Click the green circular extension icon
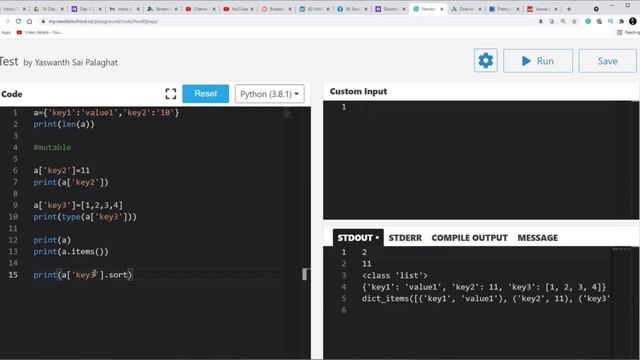640x360 pixels. click(588, 21)
